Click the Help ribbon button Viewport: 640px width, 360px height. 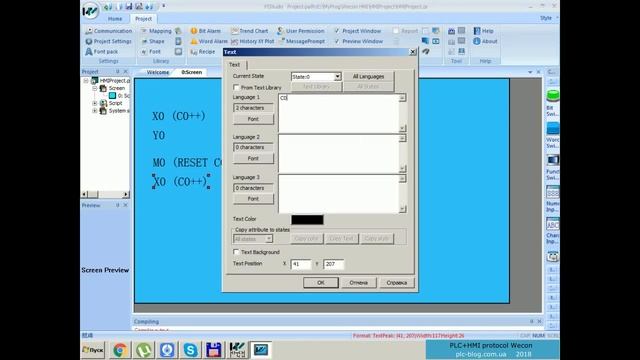[484, 31]
